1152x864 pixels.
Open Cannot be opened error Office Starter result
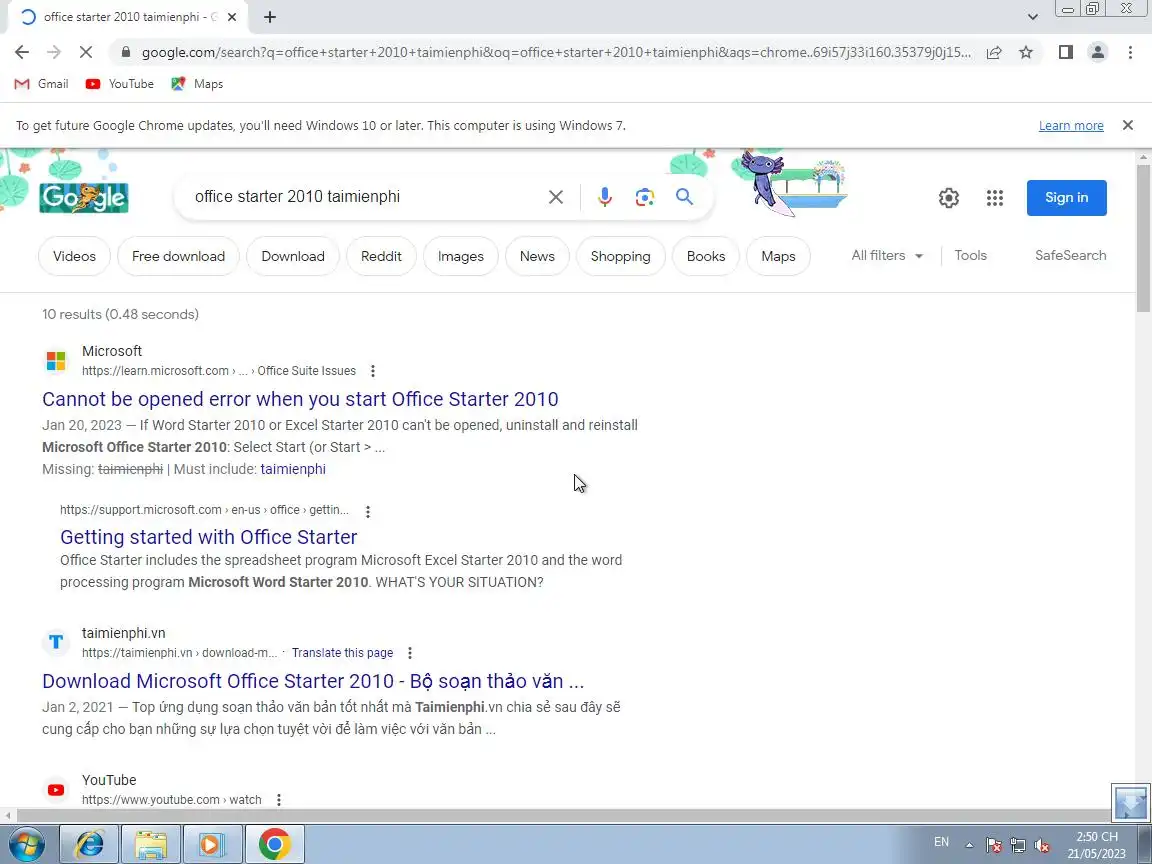300,399
